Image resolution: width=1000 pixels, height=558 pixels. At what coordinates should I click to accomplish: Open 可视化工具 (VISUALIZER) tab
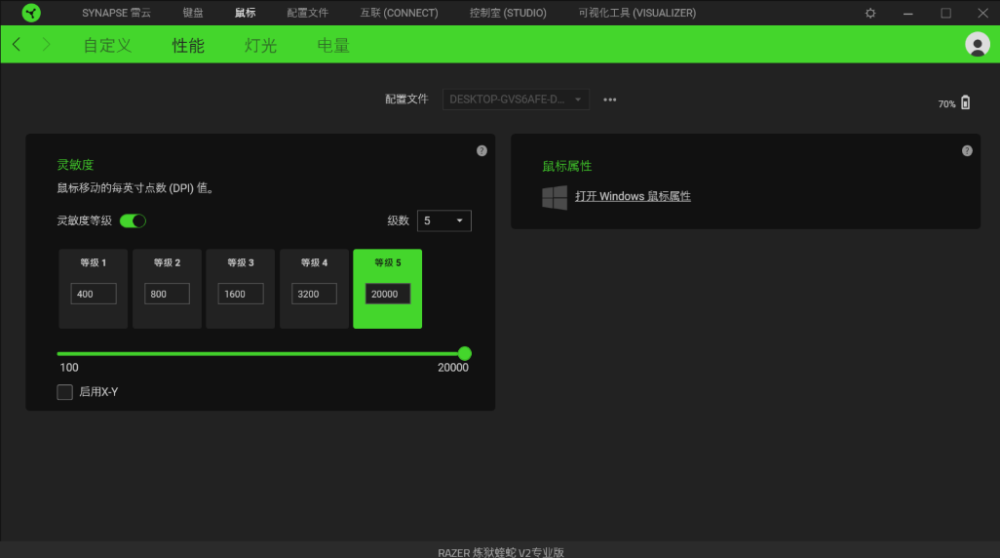tap(637, 13)
